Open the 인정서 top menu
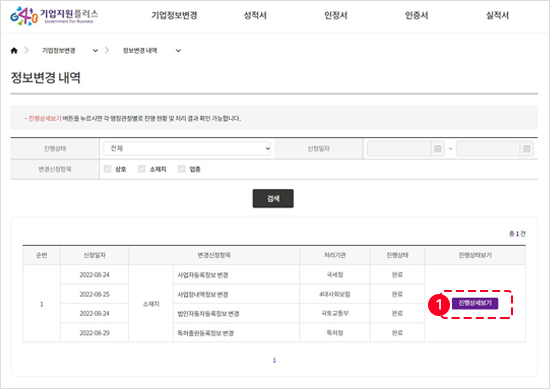 (x=336, y=15)
